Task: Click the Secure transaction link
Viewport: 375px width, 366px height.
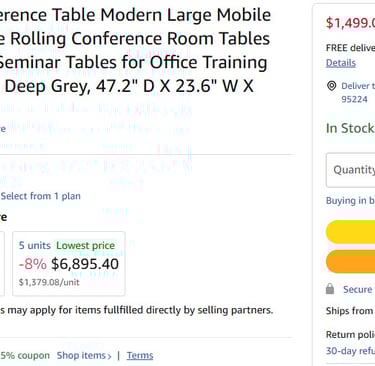Action: point(359,289)
